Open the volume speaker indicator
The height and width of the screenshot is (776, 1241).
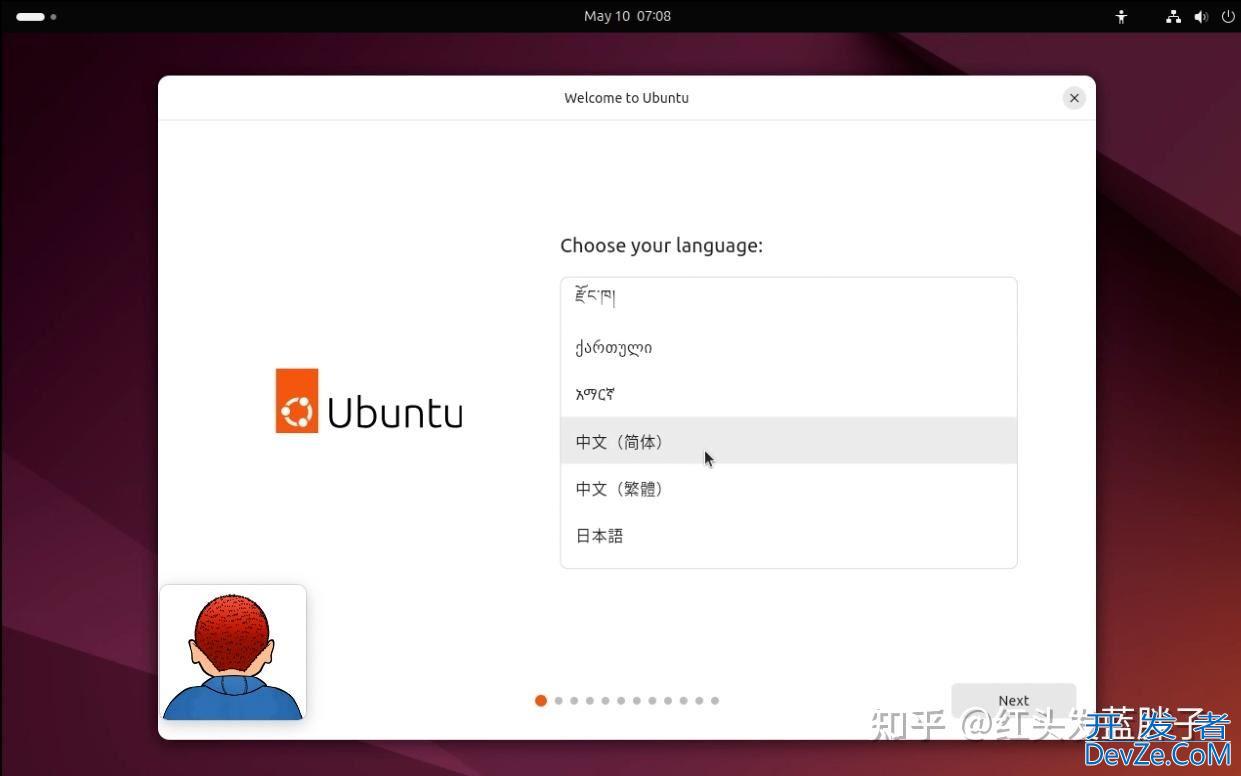[1200, 16]
